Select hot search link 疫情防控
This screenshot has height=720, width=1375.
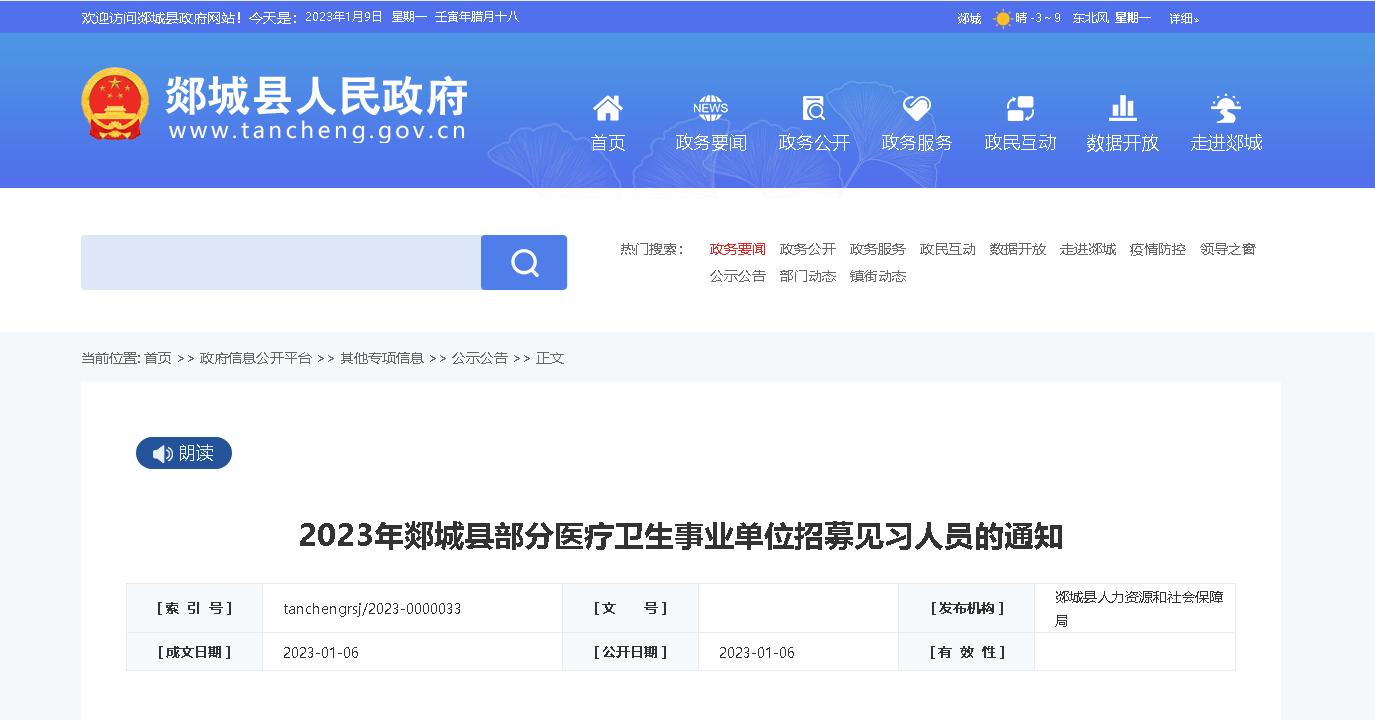[x=1157, y=249]
